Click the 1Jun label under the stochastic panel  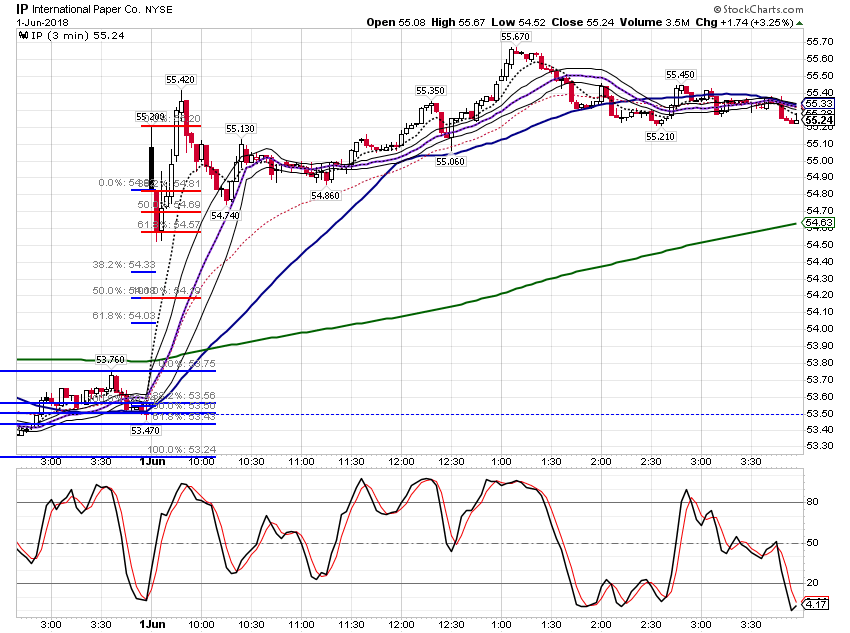point(152,624)
